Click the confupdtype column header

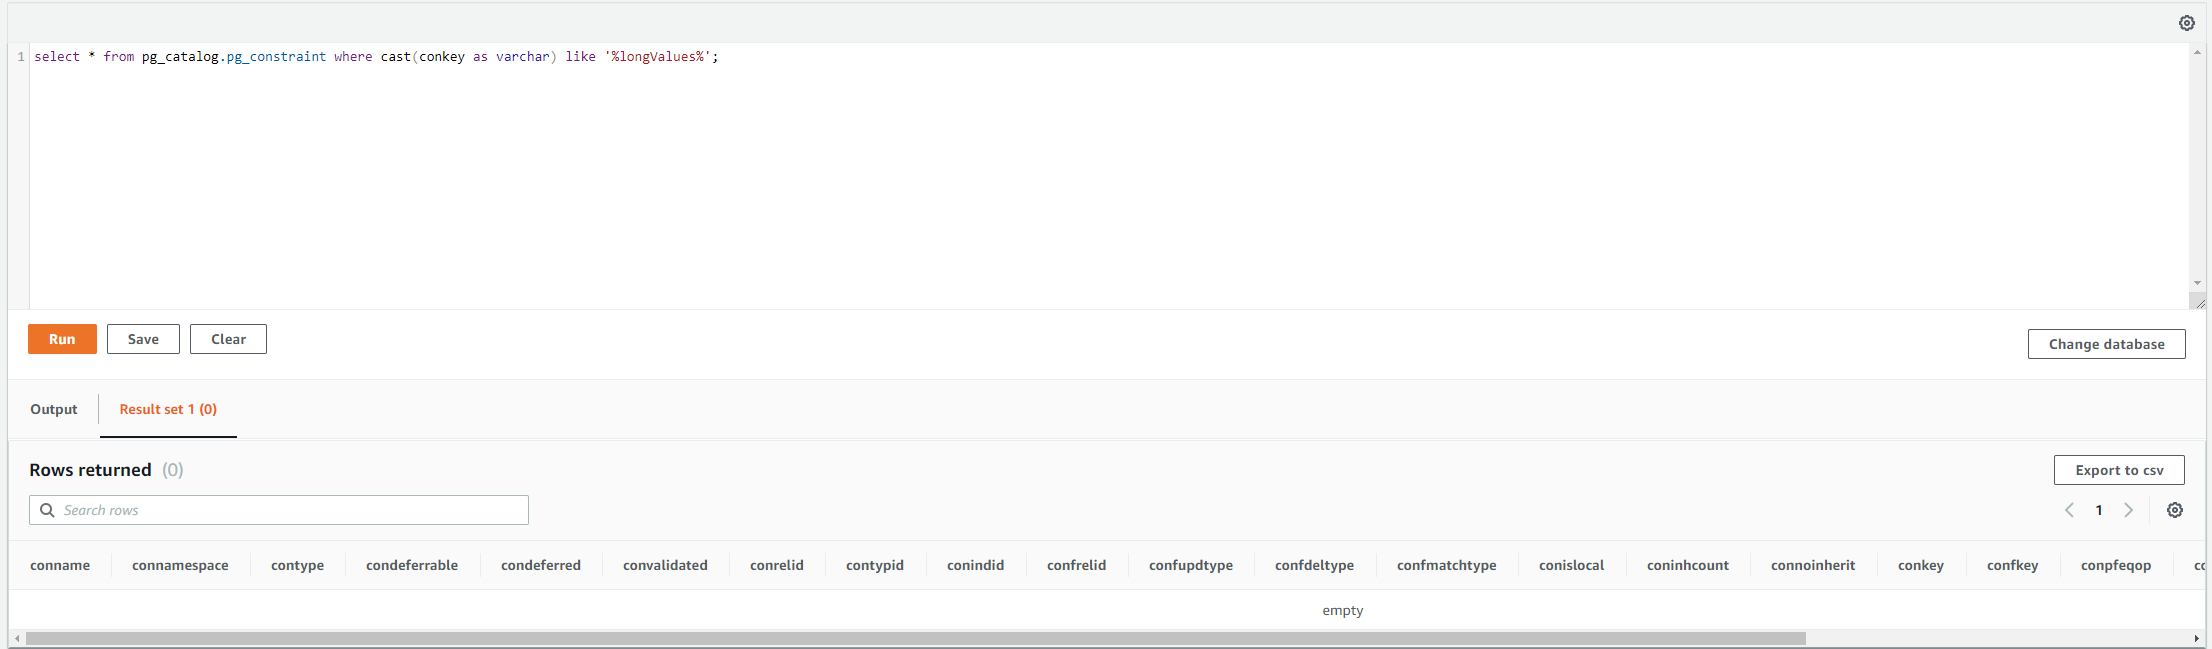(x=1191, y=565)
